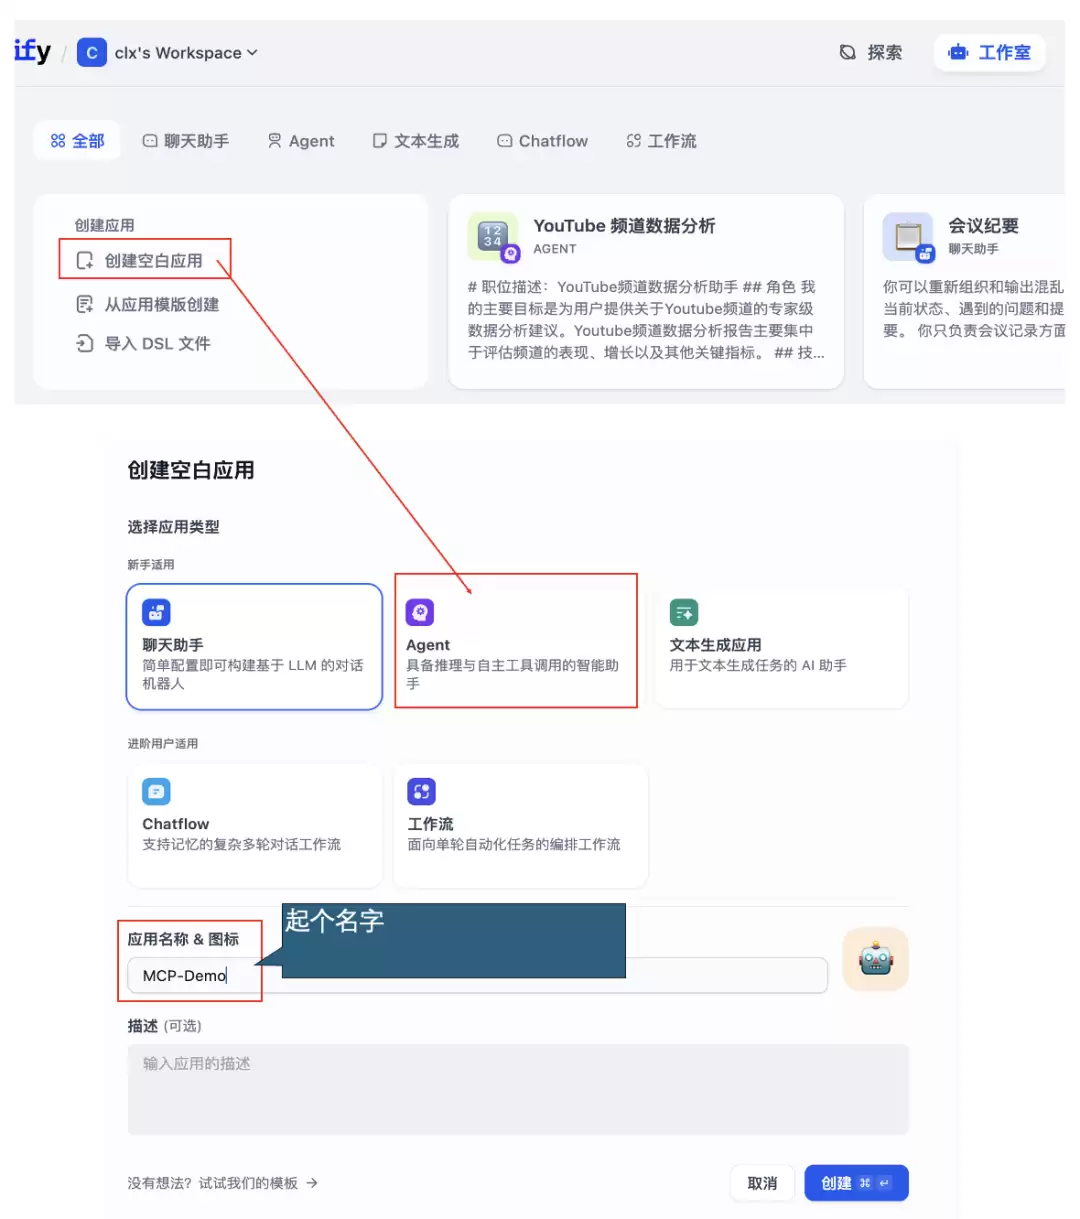Select the 聊天助手 application type card
This screenshot has width=1080, height=1219.
[255, 647]
